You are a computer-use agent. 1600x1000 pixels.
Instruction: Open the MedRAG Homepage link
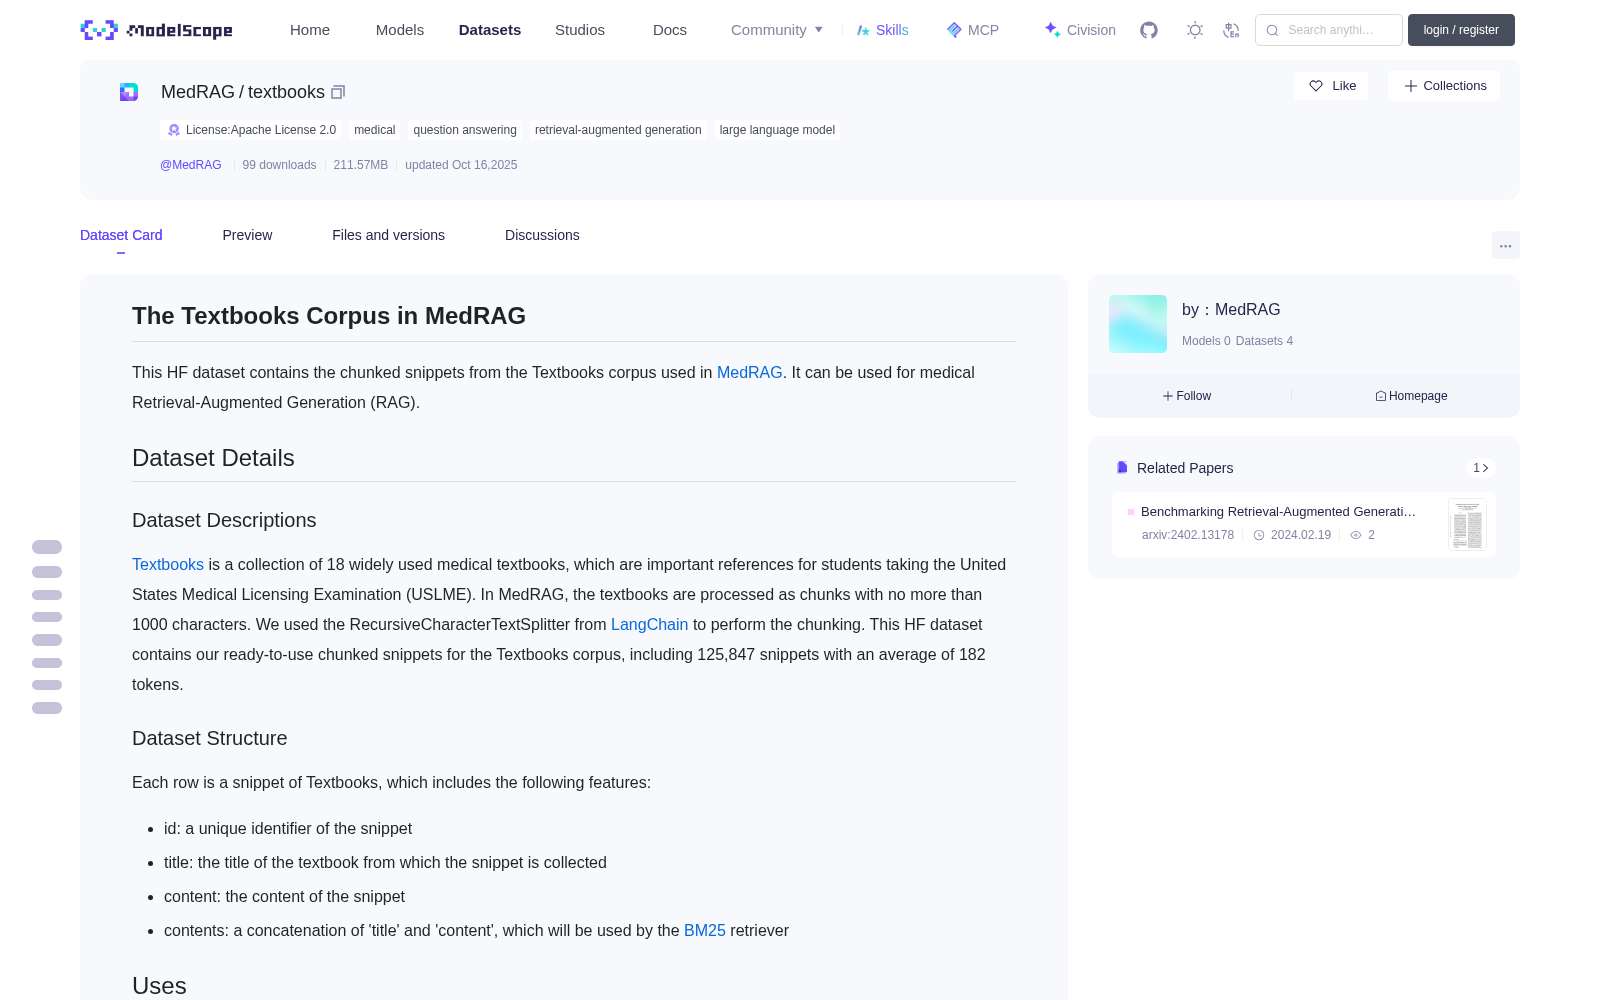1411,396
